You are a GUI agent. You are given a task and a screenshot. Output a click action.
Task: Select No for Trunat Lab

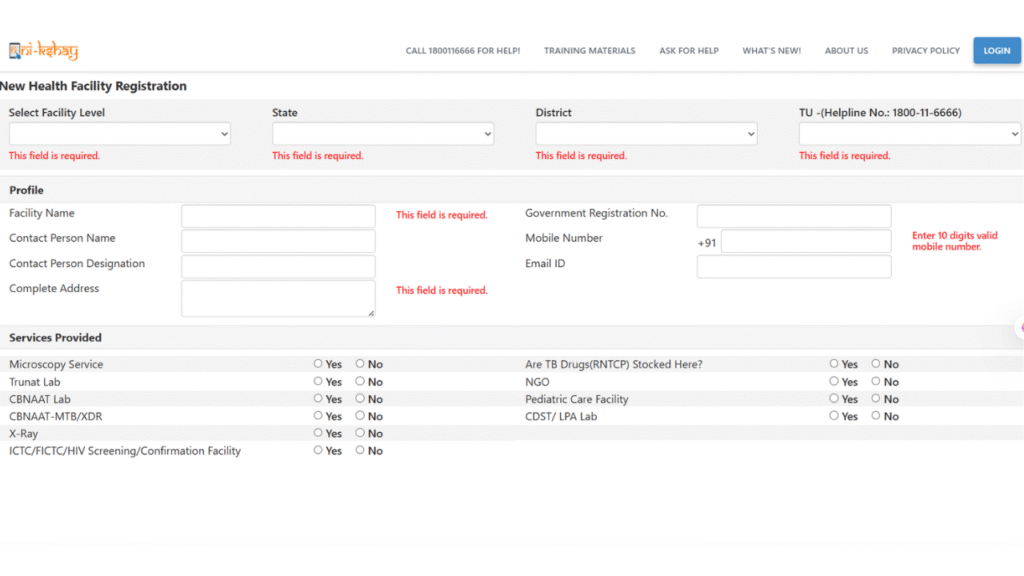click(361, 381)
